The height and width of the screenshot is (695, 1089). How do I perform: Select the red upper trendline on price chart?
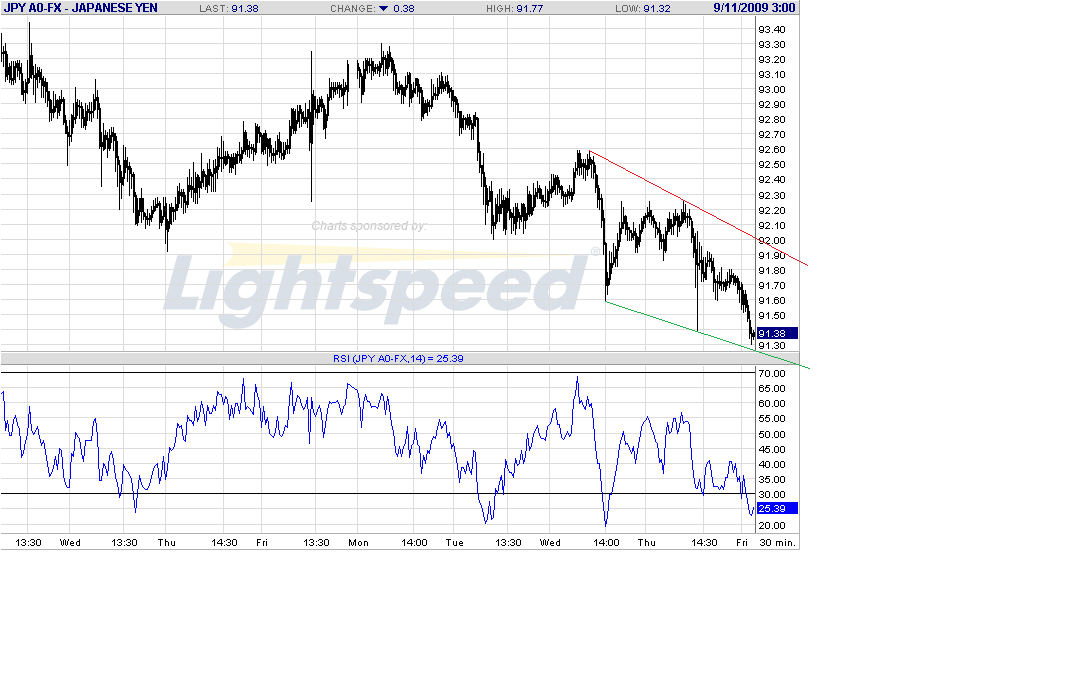(x=698, y=208)
